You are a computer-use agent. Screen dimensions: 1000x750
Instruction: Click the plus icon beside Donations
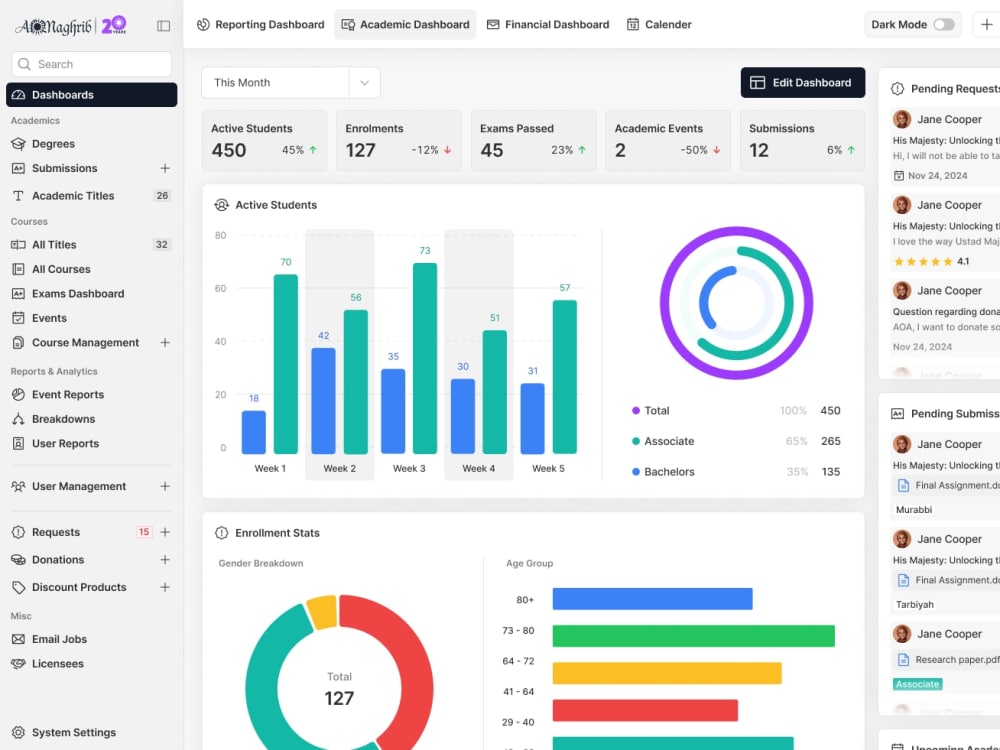[165, 559]
